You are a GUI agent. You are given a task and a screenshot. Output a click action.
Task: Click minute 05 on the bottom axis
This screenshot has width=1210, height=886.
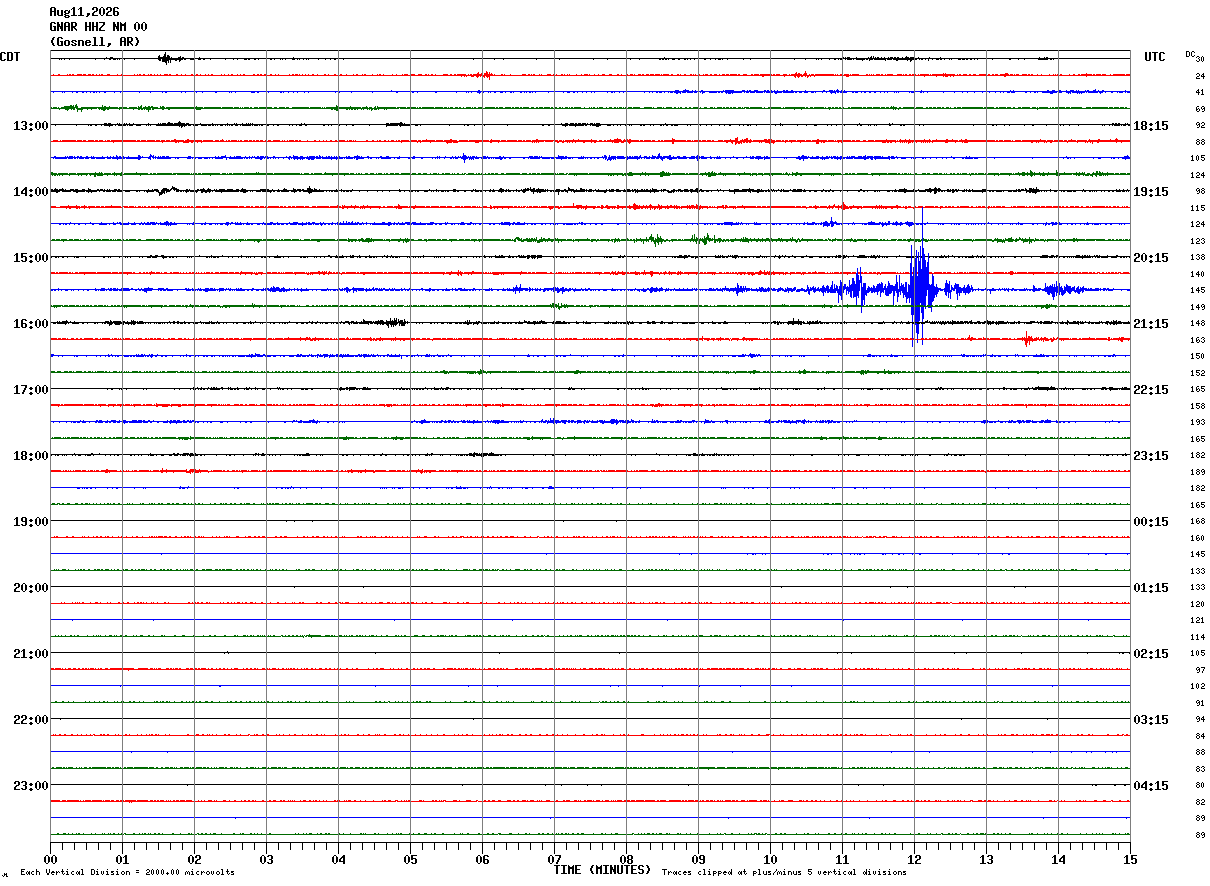click(x=410, y=859)
